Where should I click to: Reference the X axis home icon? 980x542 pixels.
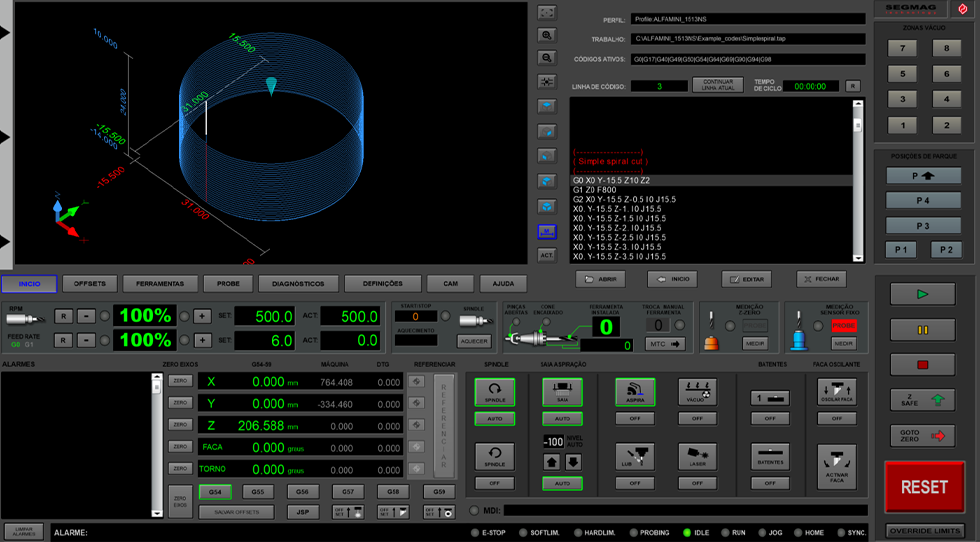pyautogui.click(x=417, y=381)
